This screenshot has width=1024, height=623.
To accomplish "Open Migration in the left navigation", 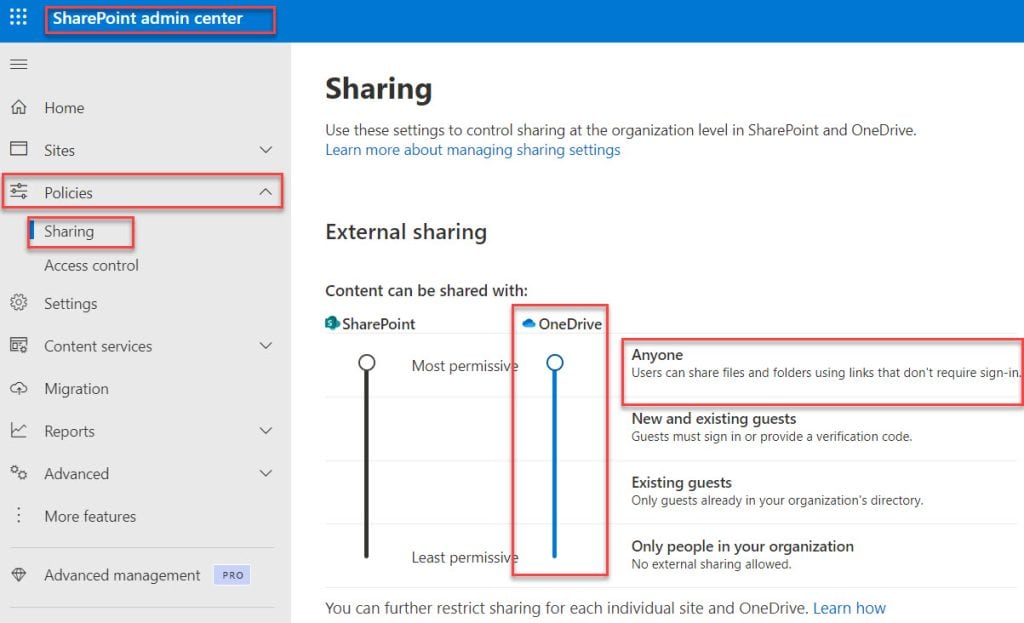I will 76,389.
